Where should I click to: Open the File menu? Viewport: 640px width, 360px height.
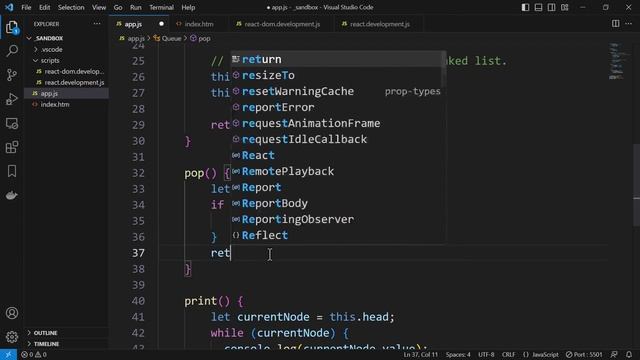click(26, 7)
